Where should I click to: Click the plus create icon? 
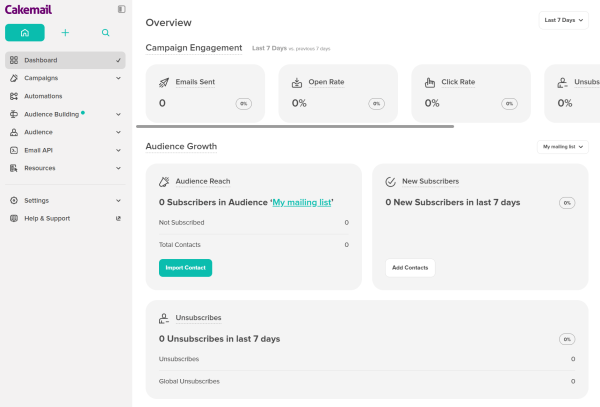(65, 33)
